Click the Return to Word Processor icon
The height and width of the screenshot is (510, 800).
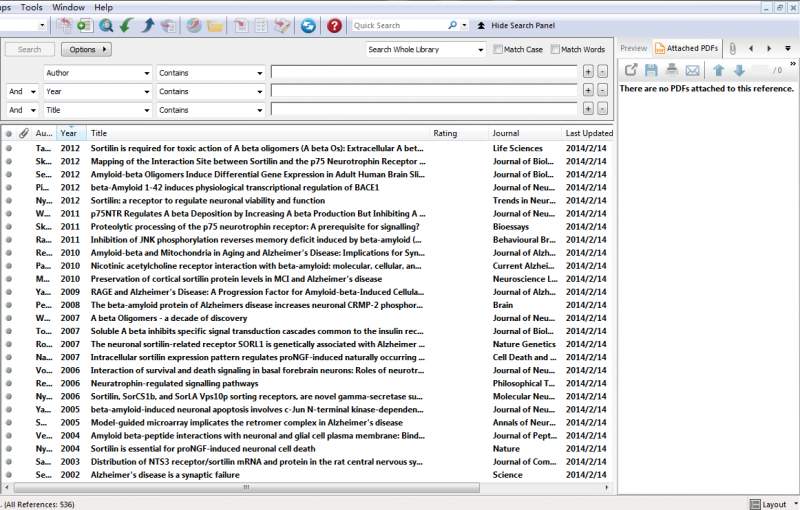[x=282, y=25]
